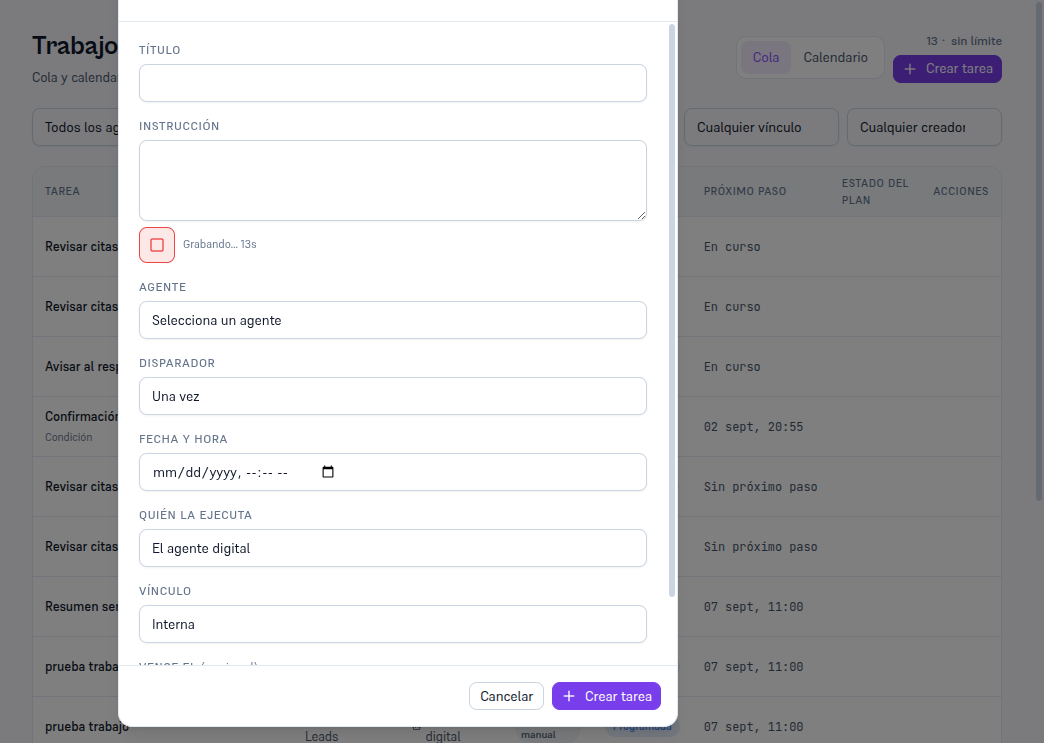Viewport: 1044px width, 743px height.
Task: Select the 'Avisar al resp' task row
Action: 75,367
